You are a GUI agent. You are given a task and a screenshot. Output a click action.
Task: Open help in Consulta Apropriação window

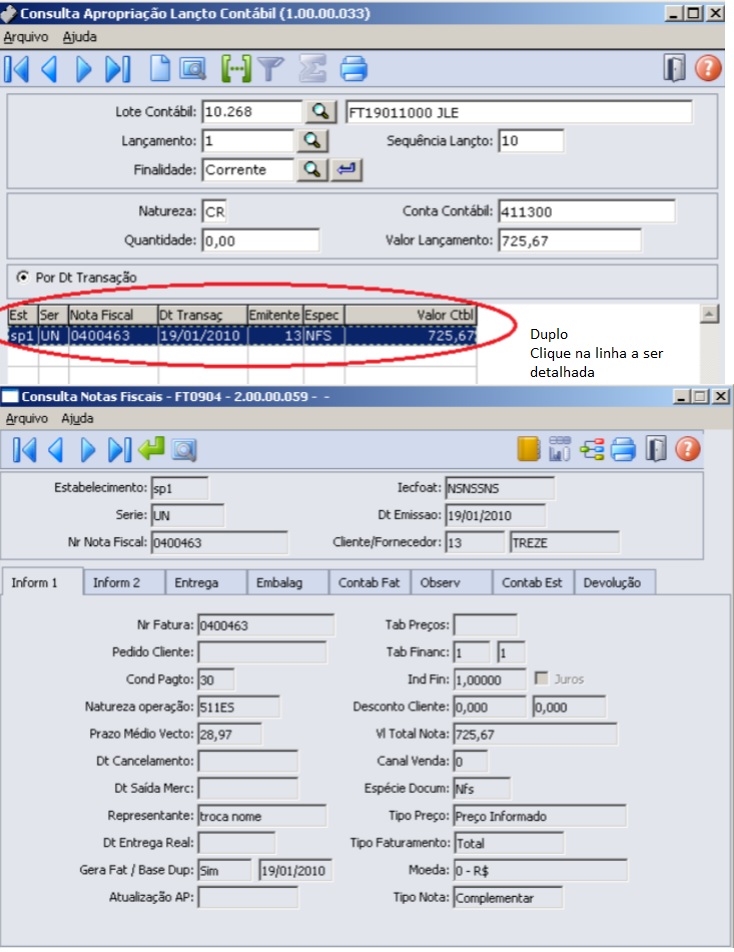pyautogui.click(x=708, y=68)
